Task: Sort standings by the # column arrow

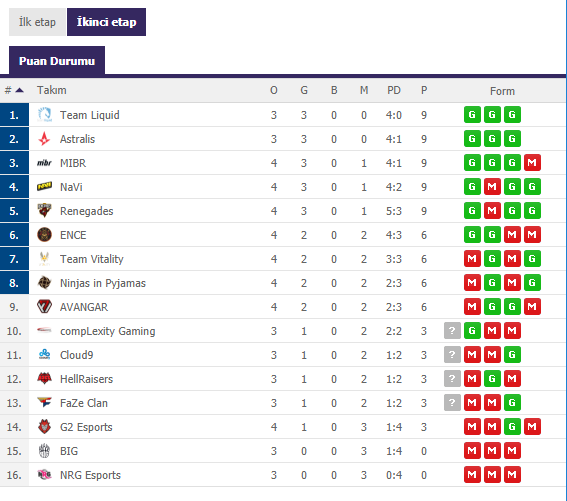Action: [x=20, y=90]
